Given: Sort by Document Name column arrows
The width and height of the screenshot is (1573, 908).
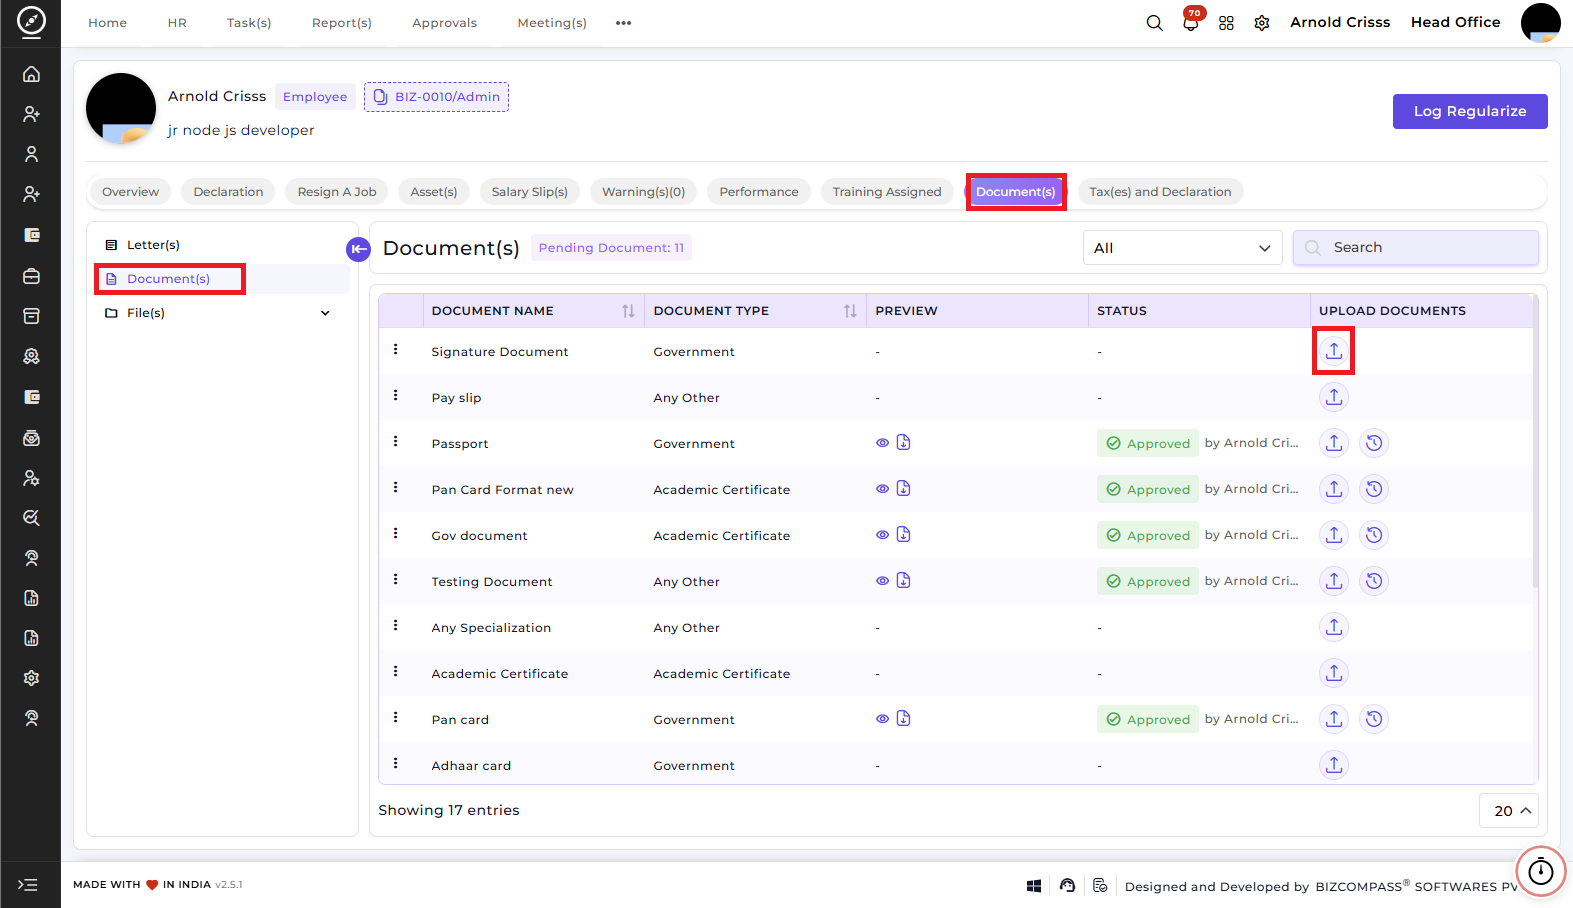Looking at the screenshot, I should pyautogui.click(x=628, y=311).
